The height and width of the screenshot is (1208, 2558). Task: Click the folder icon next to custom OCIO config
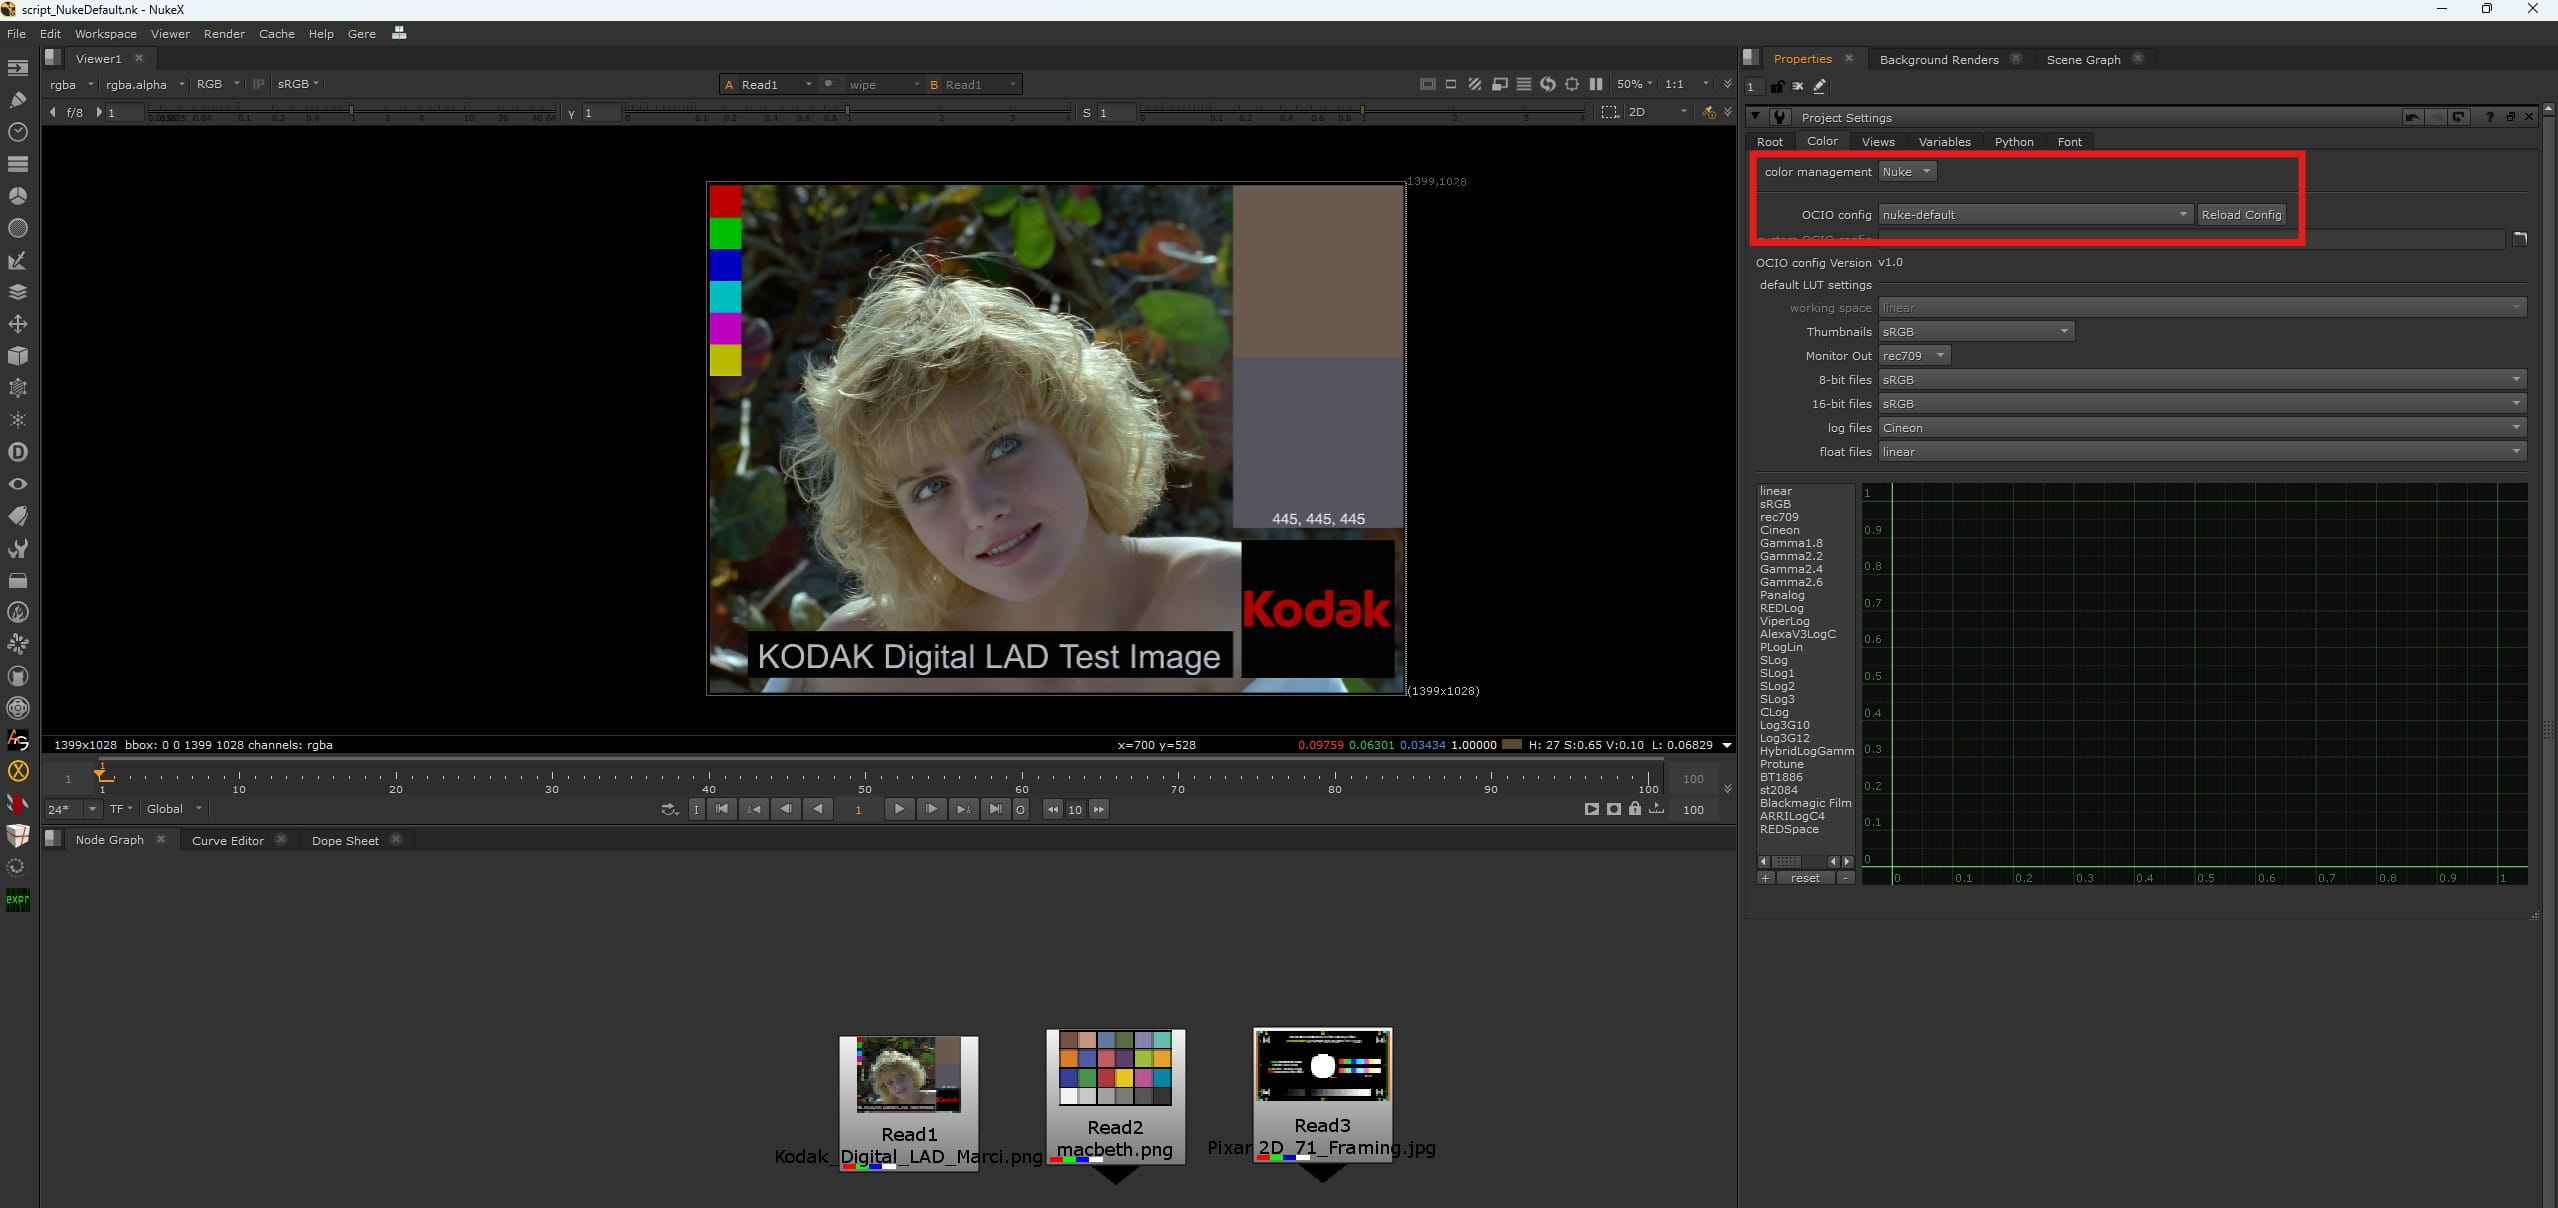(x=2520, y=239)
